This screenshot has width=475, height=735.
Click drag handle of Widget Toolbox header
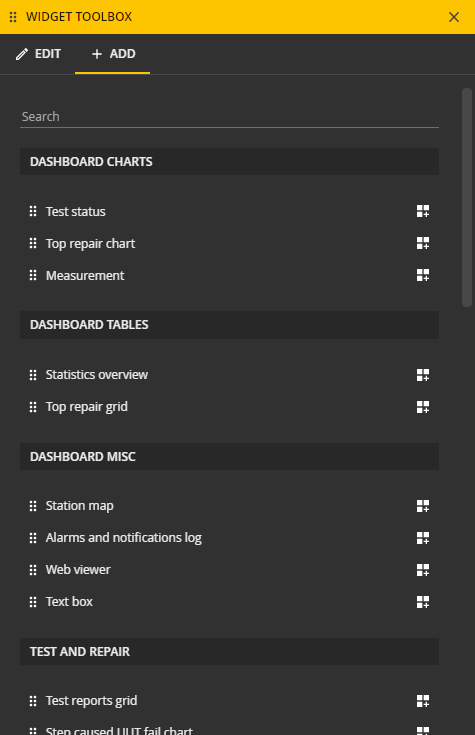(13, 17)
